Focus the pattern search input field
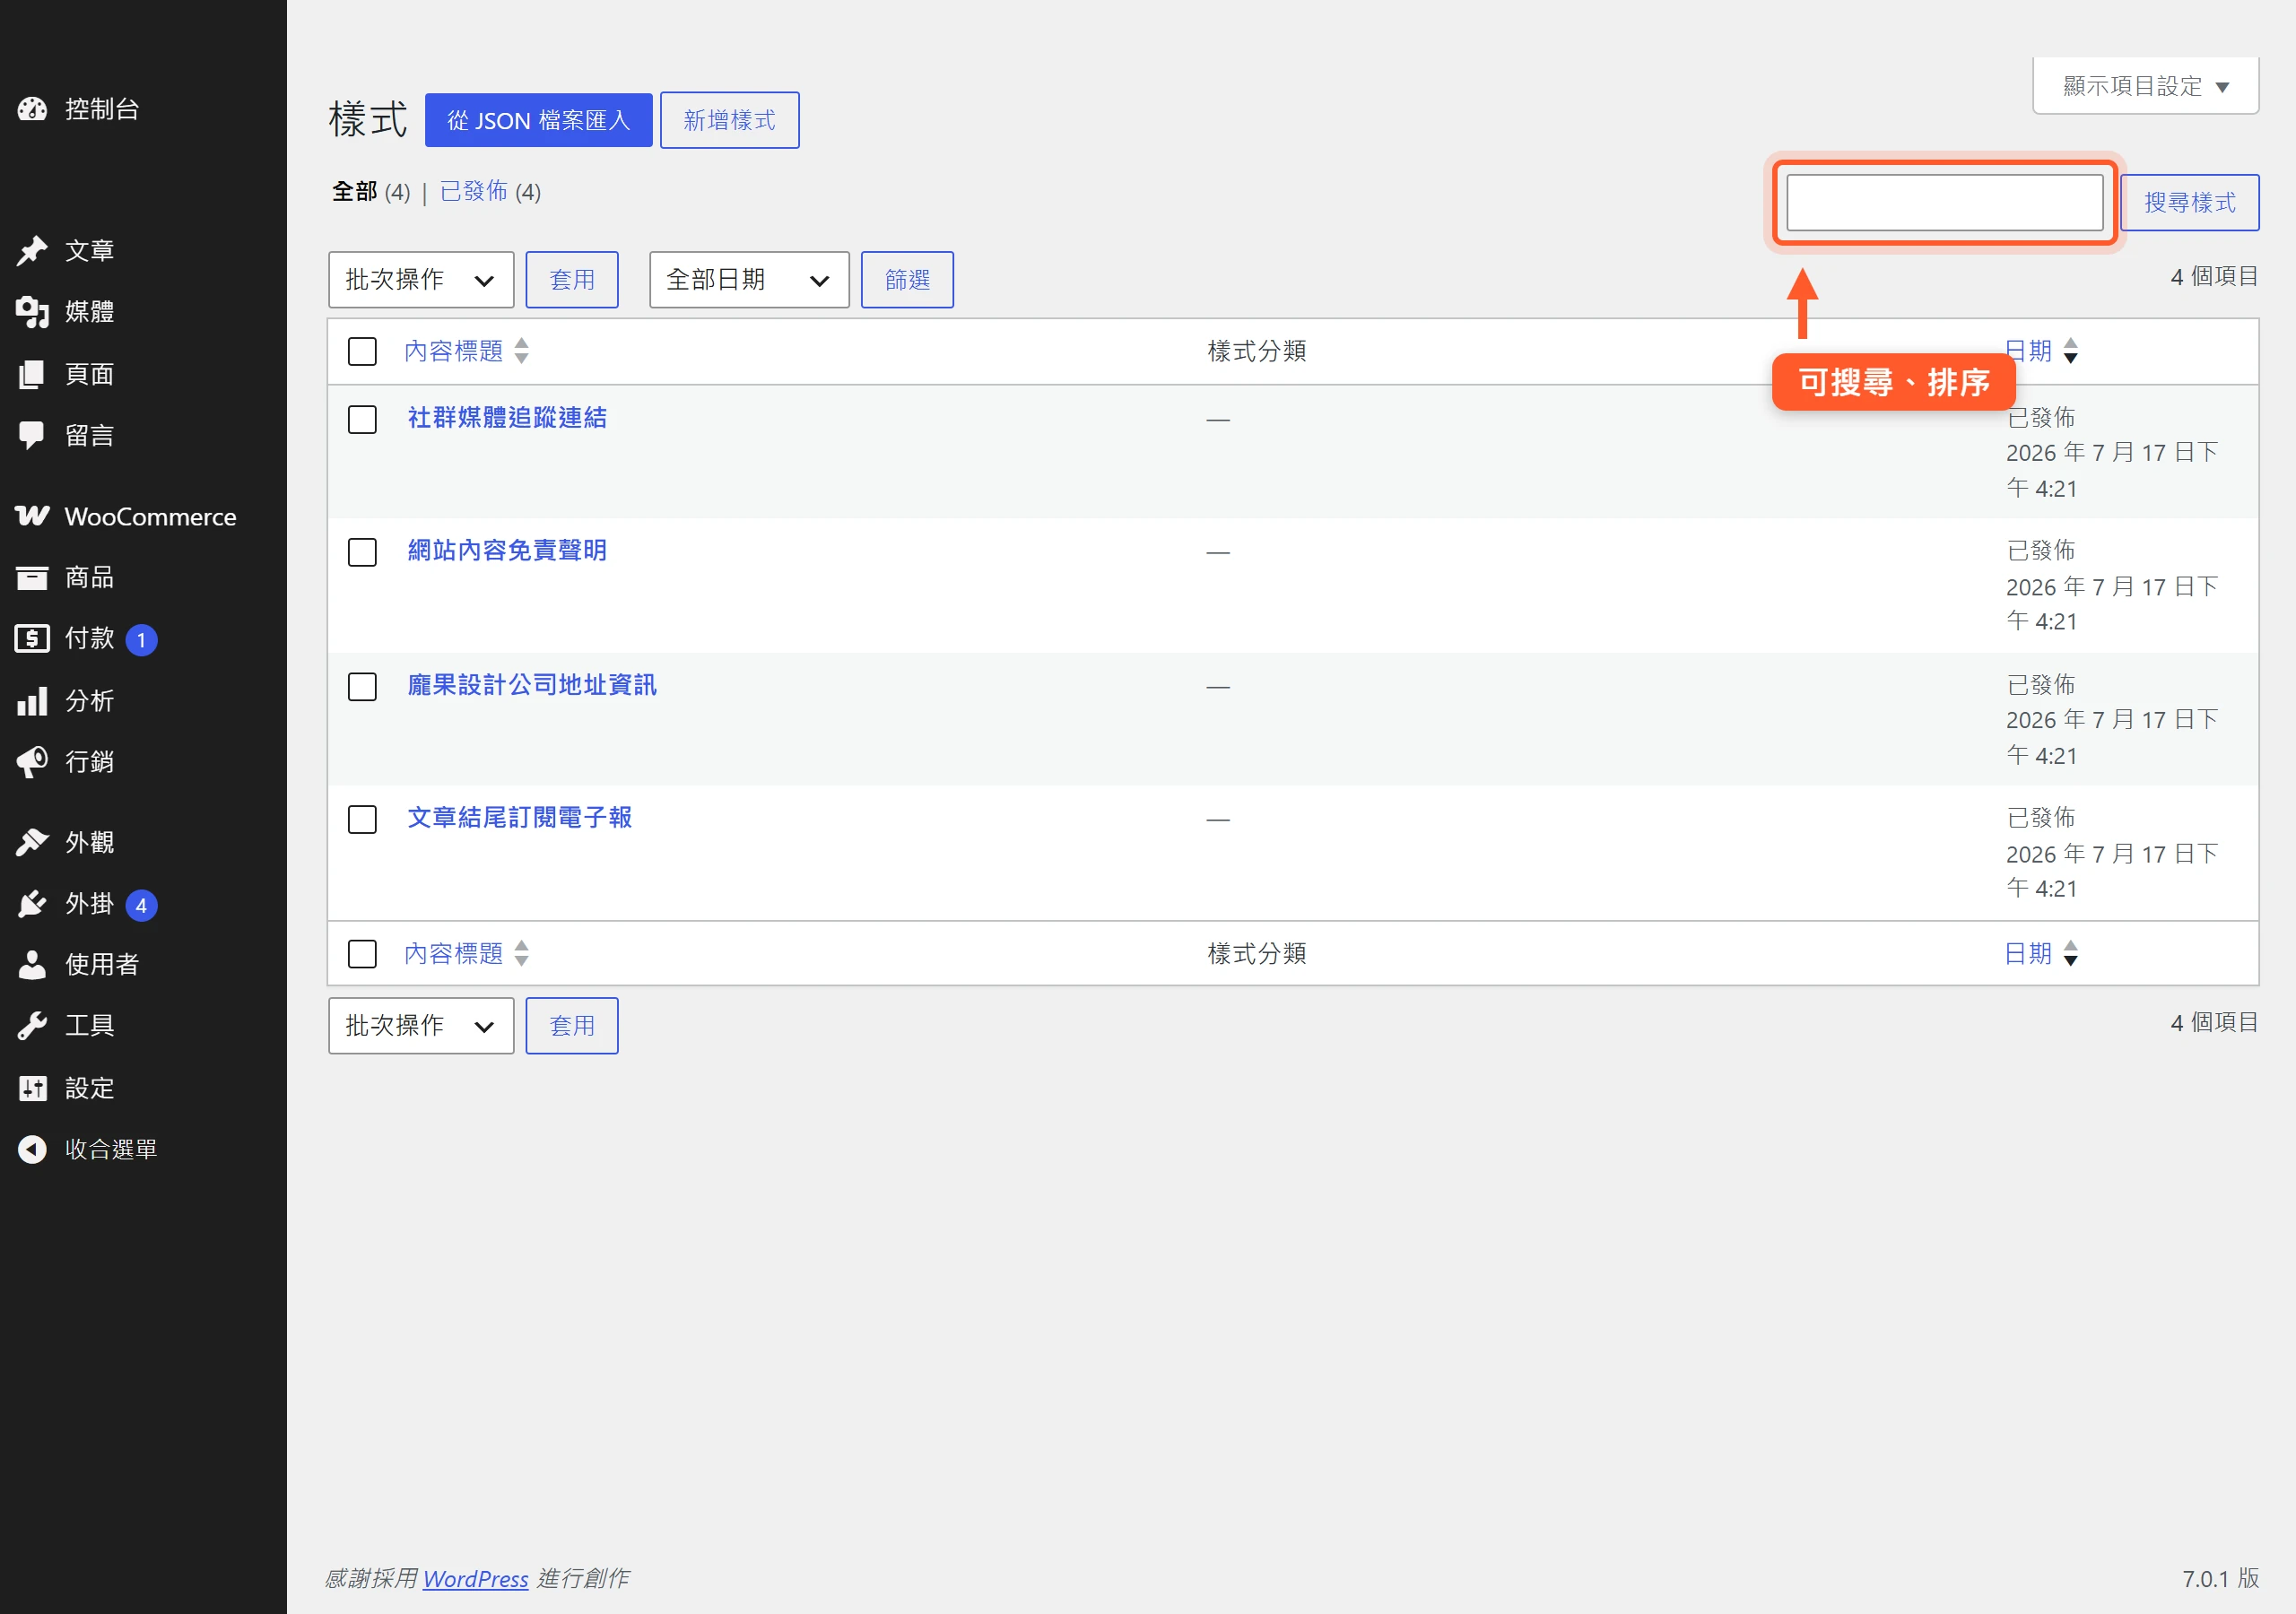Viewport: 2296px width, 1614px height. [x=1944, y=203]
